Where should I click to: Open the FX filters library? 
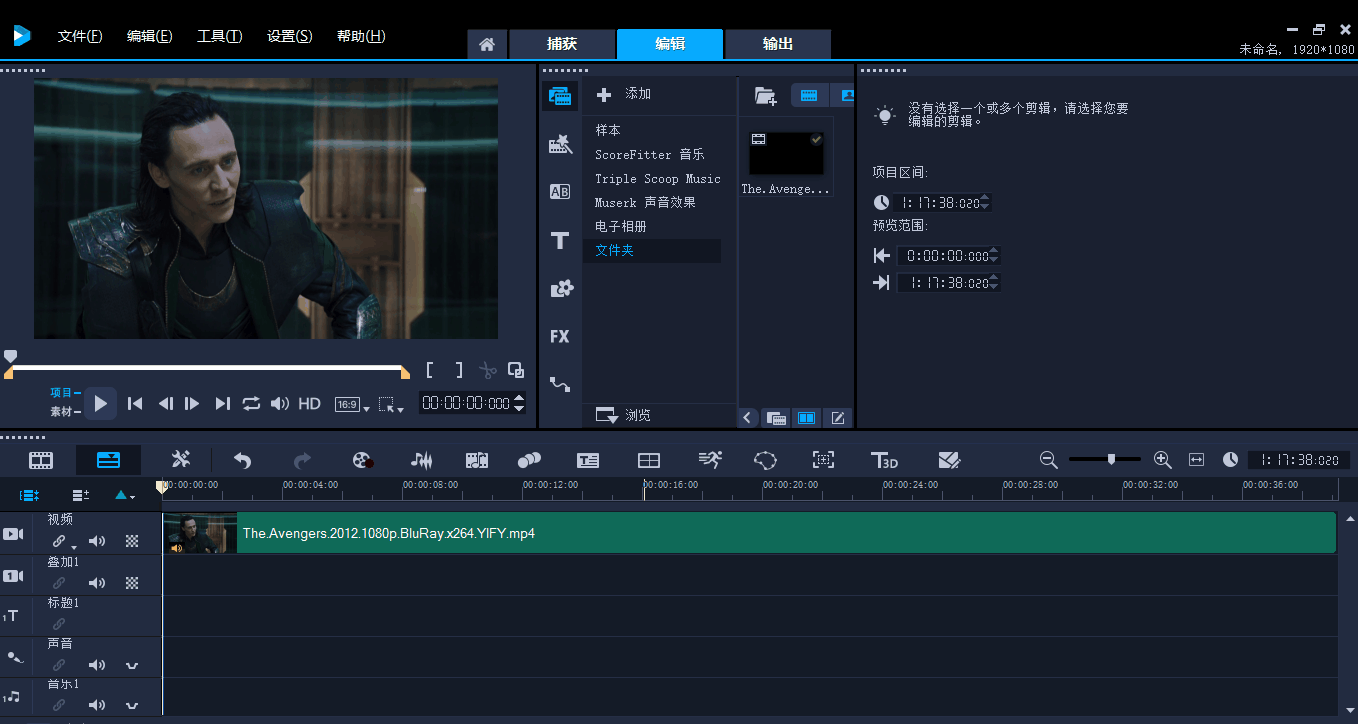pyautogui.click(x=560, y=336)
